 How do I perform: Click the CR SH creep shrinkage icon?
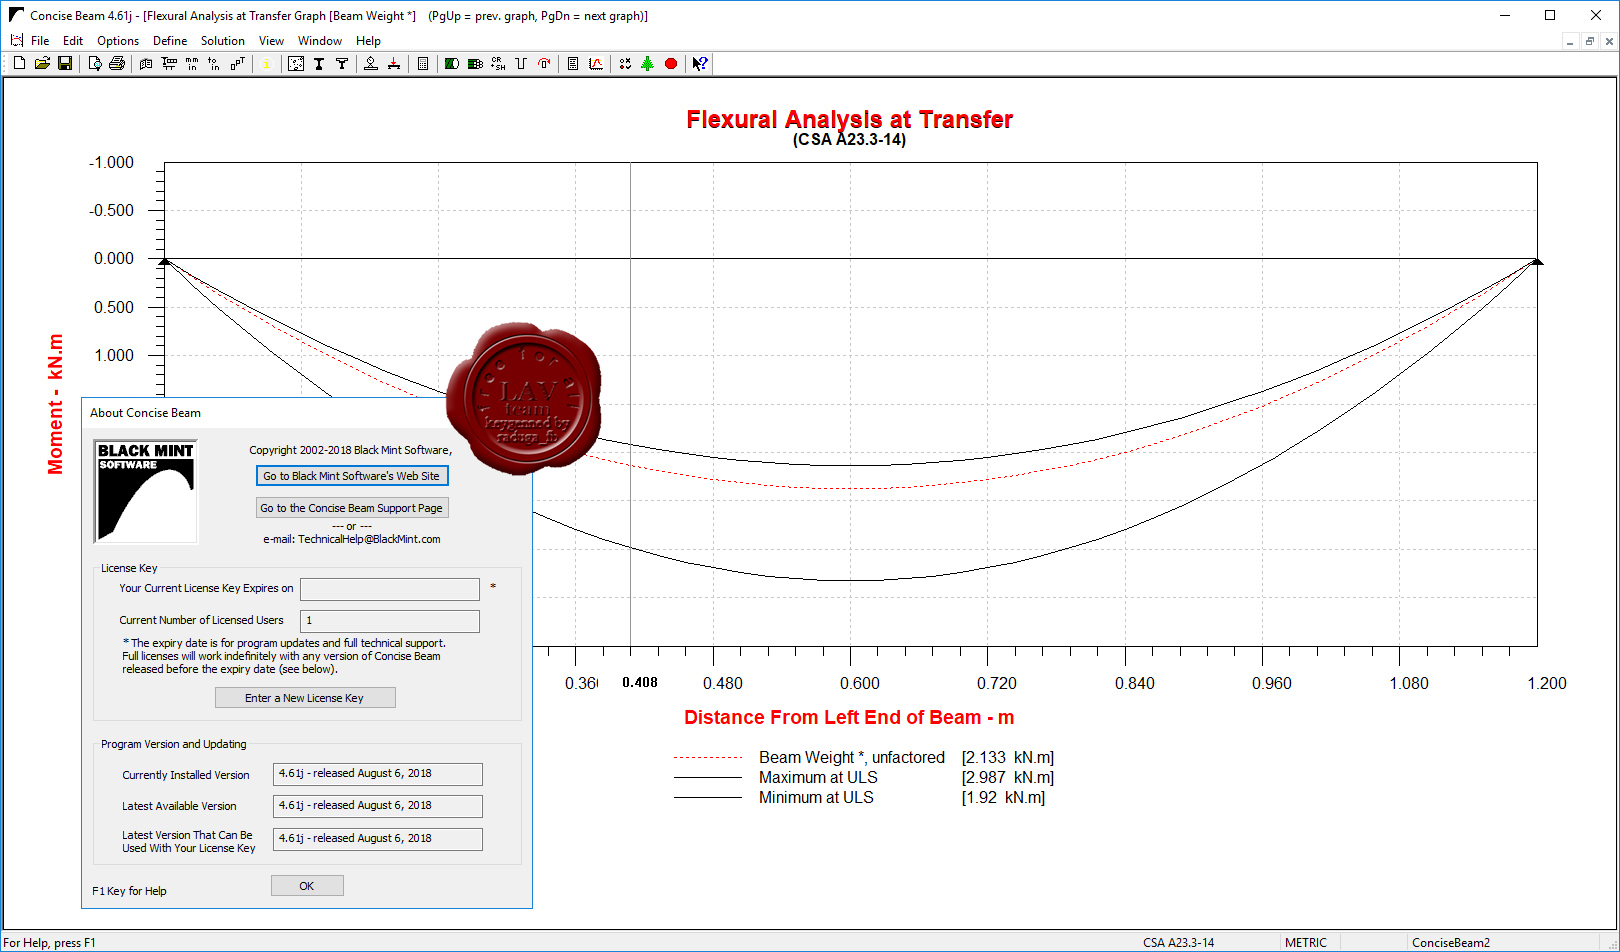[498, 63]
